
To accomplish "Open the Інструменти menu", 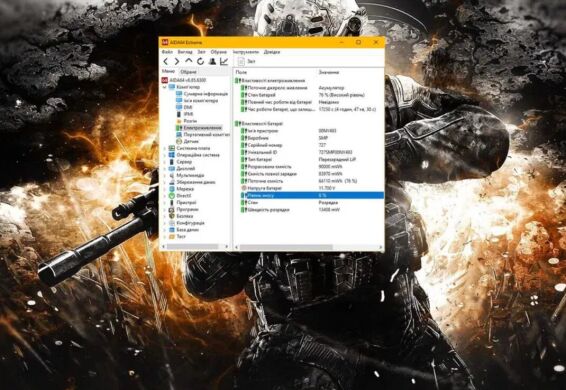I will (x=246, y=52).
